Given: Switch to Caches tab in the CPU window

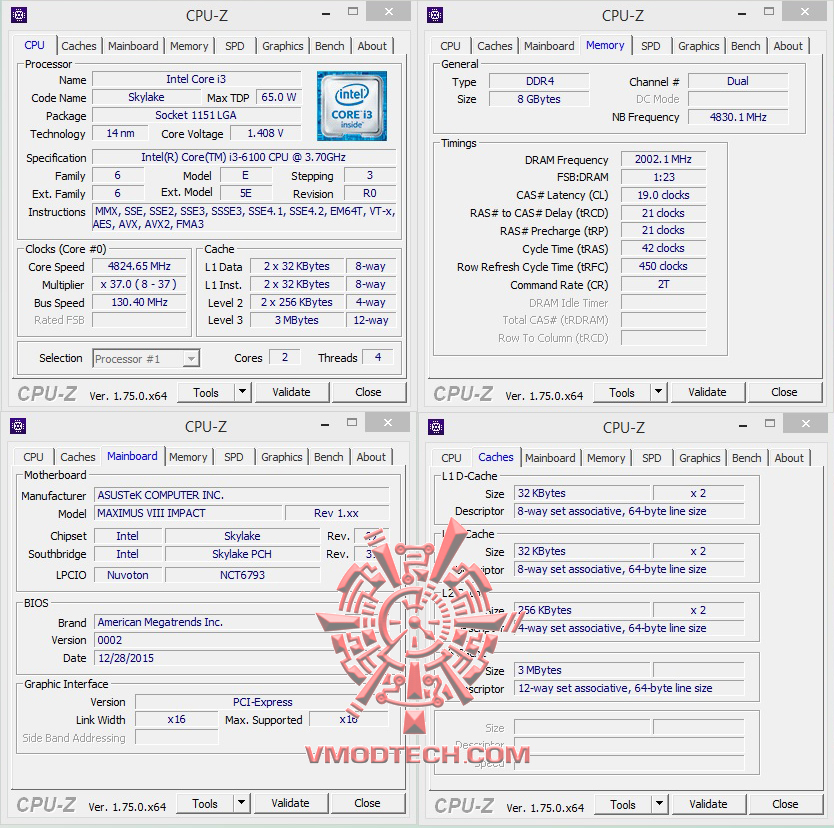Looking at the screenshot, I should [79, 46].
